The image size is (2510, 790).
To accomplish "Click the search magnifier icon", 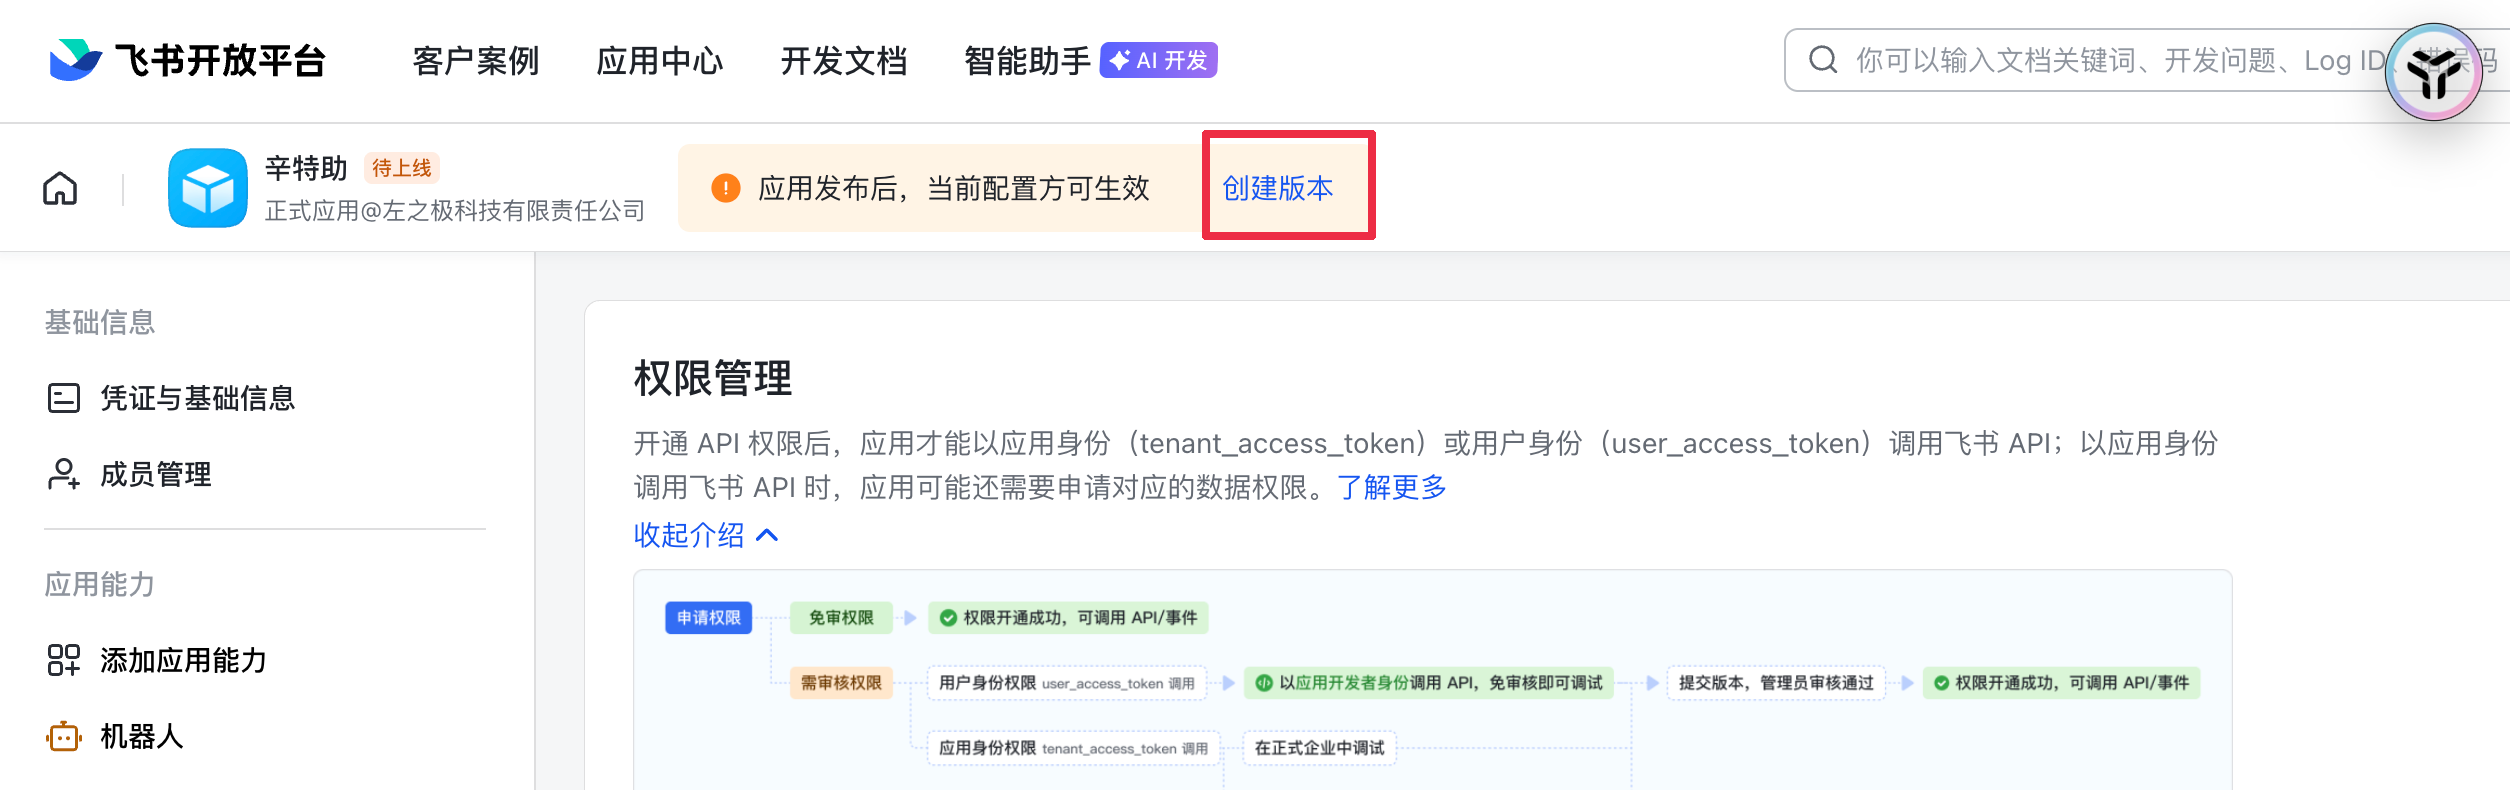I will [x=1823, y=60].
